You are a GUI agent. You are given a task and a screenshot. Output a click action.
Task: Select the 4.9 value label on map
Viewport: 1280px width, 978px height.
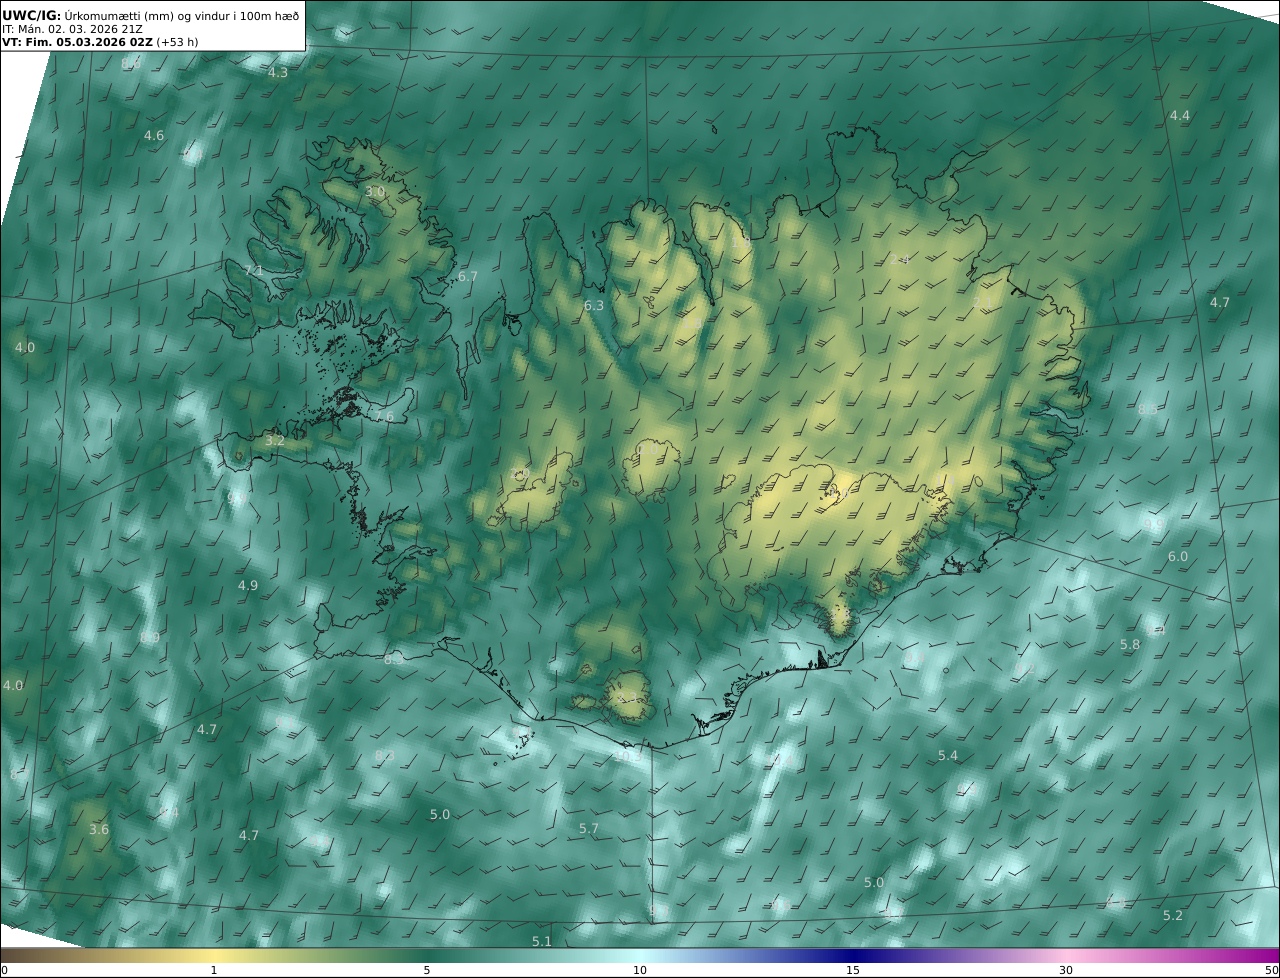click(x=248, y=586)
